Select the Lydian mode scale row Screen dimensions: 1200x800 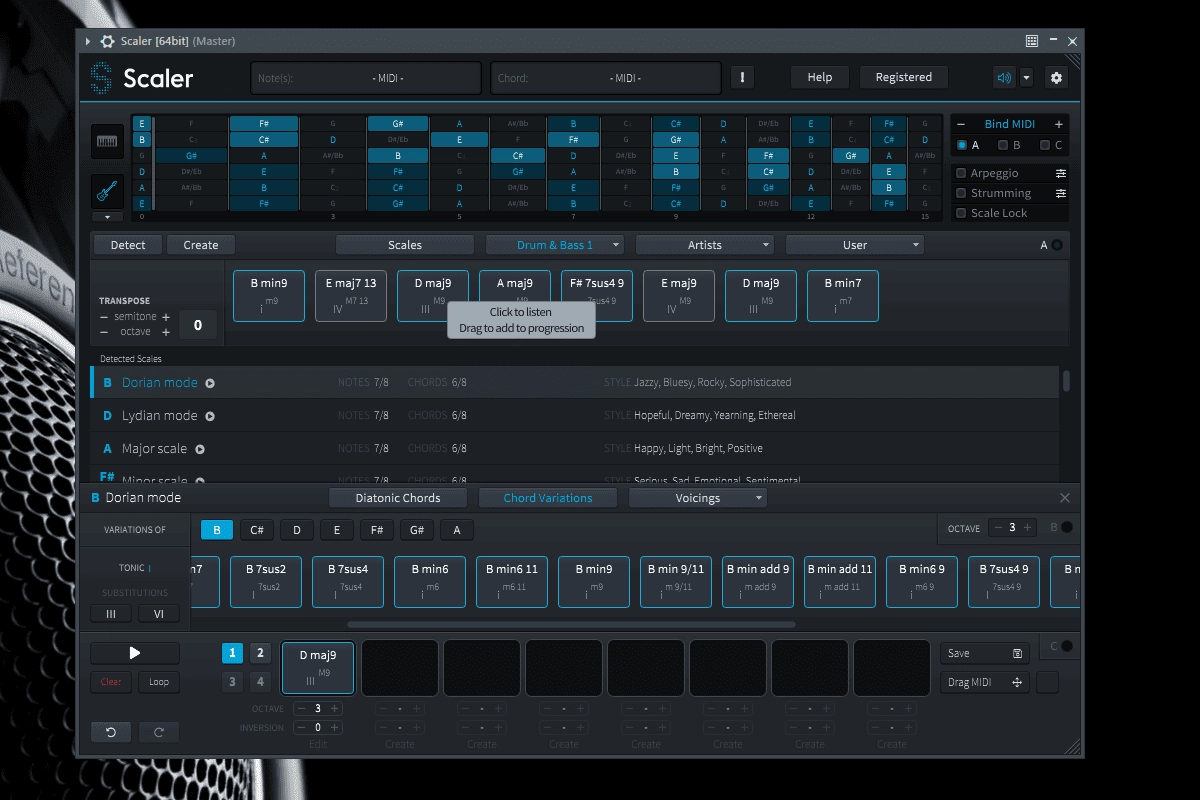click(574, 416)
